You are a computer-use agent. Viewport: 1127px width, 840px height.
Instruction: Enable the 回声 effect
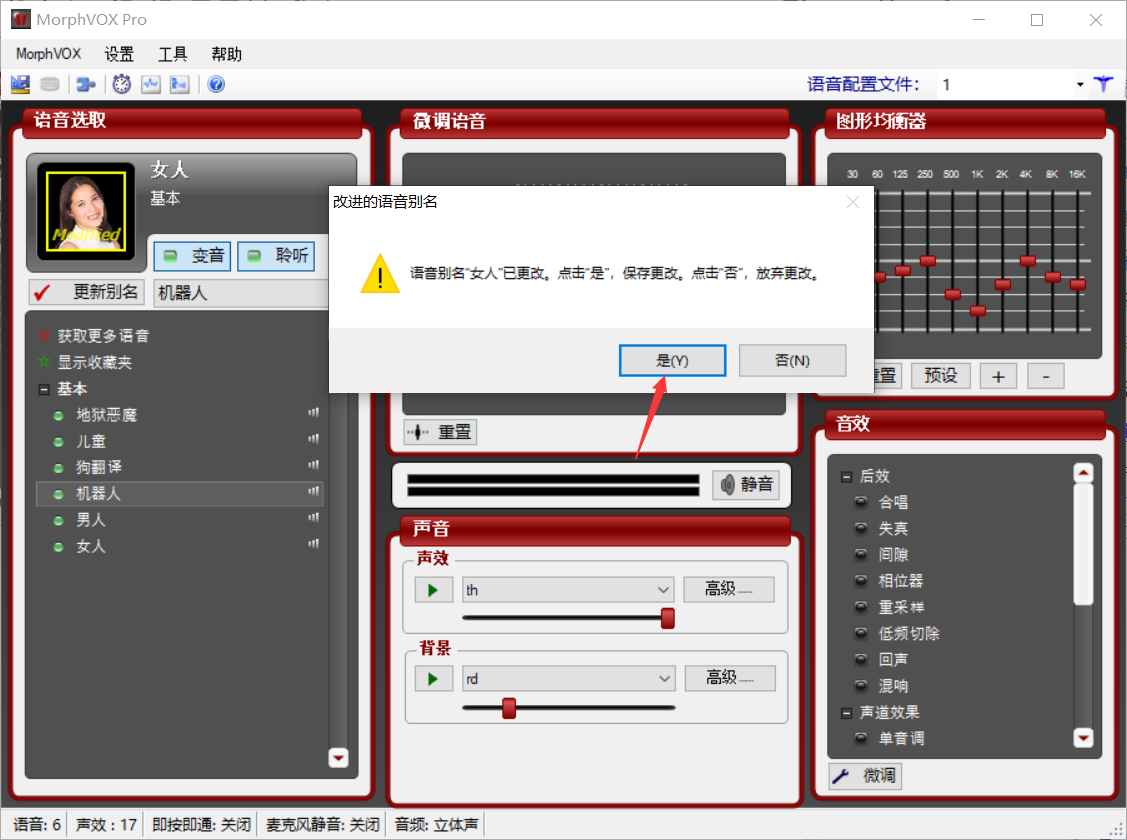[861, 659]
